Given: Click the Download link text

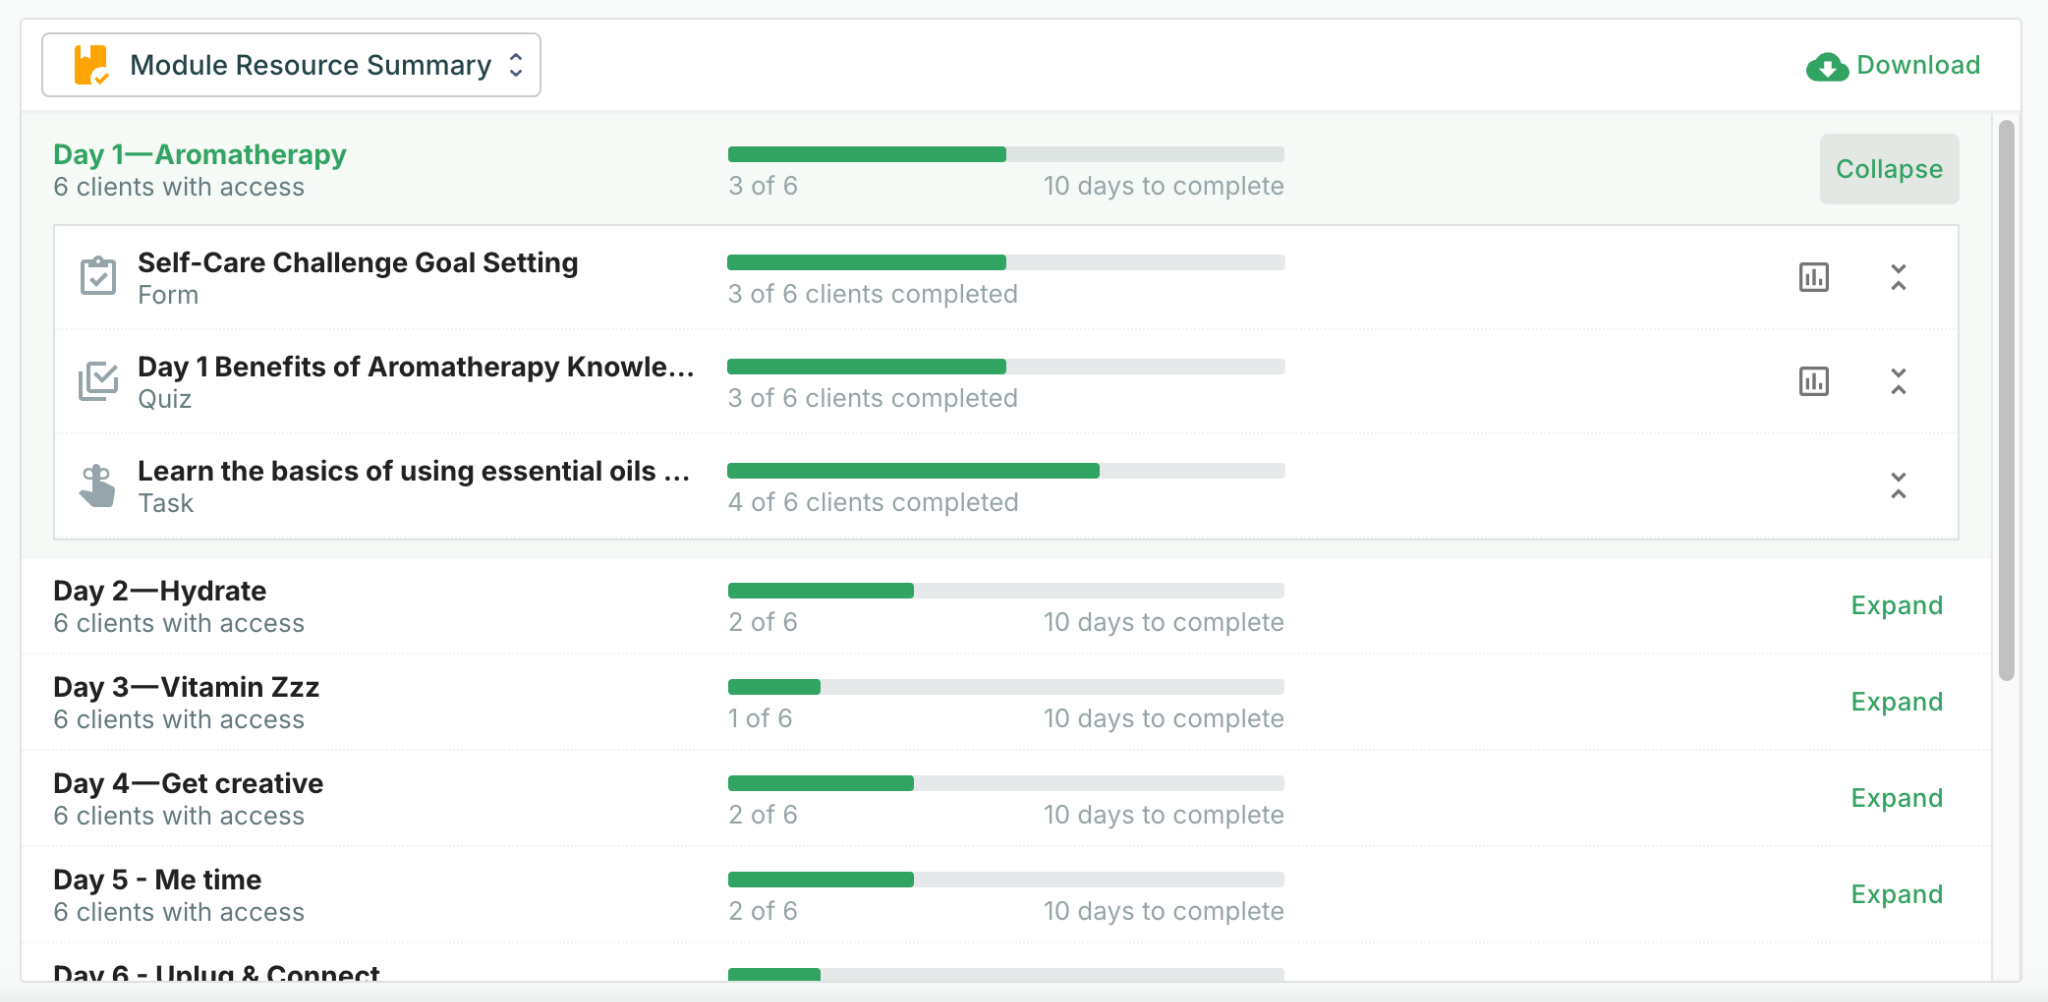Looking at the screenshot, I should pos(1918,65).
